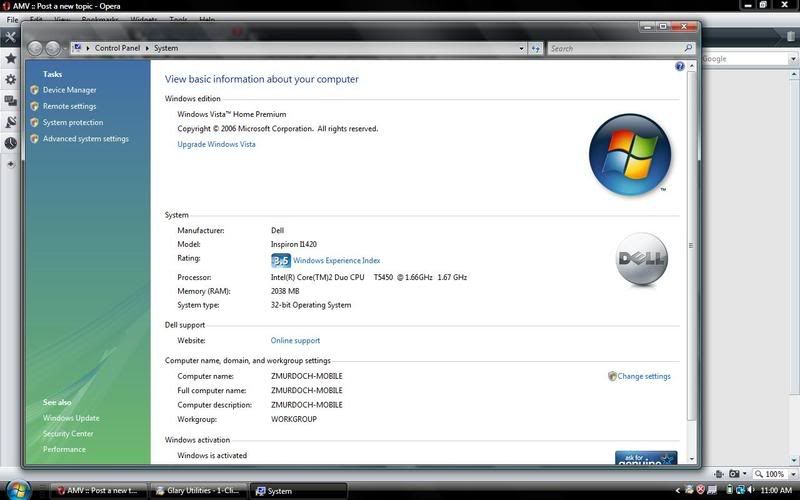The width and height of the screenshot is (800, 500).
Task: Click the magnifier icon in Search box
Action: [x=687, y=48]
